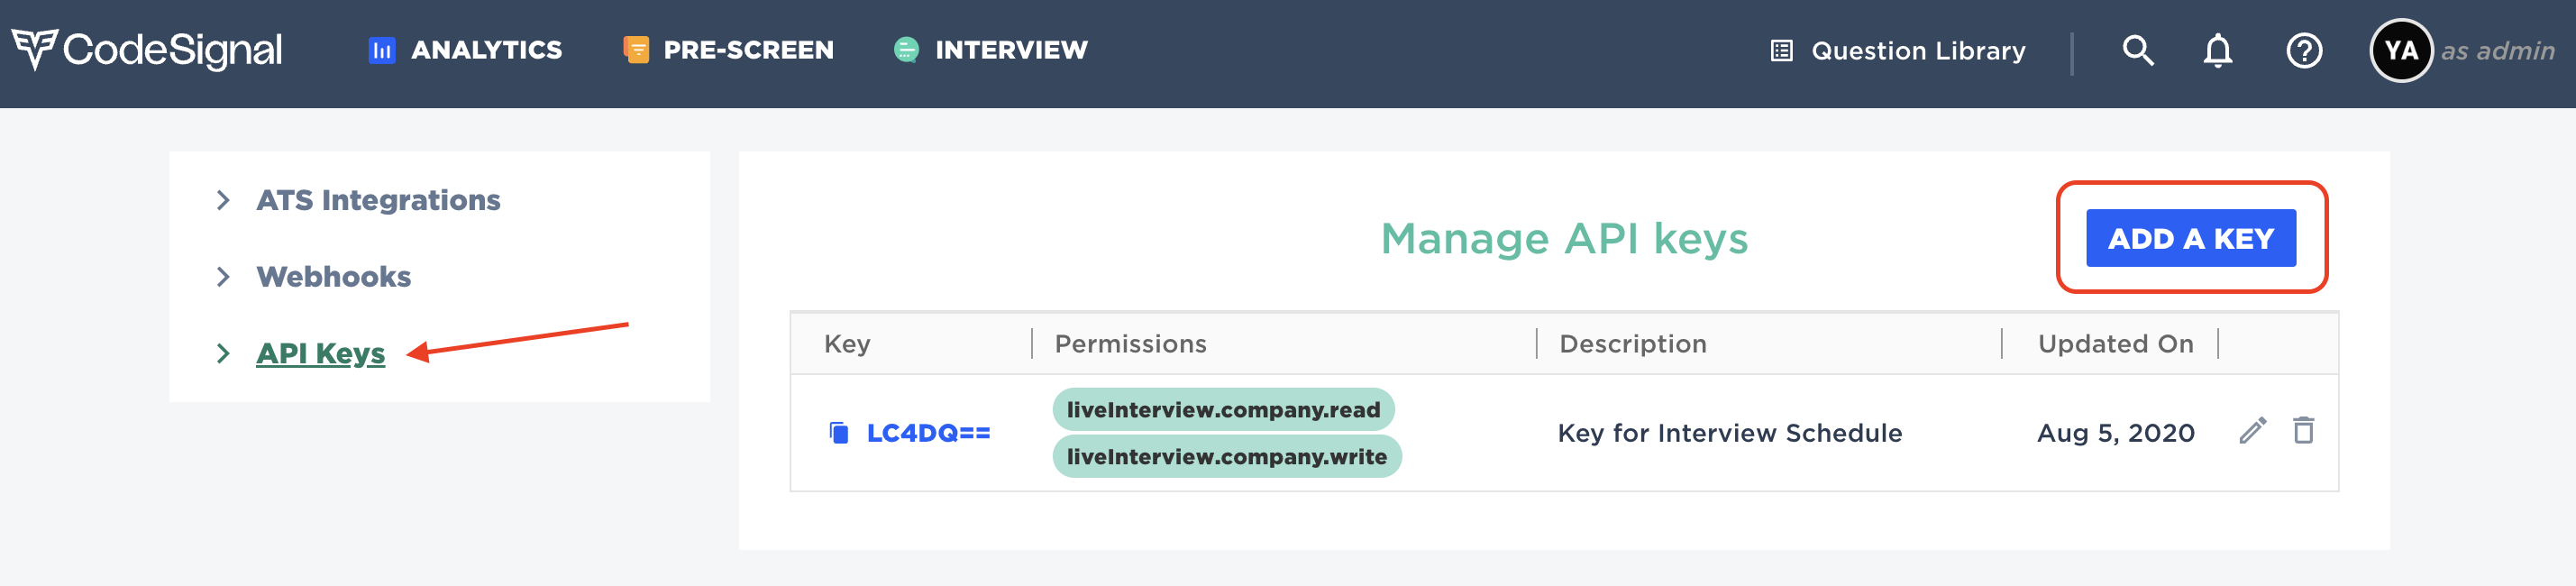Edit the API key with the pencil icon

click(x=2252, y=432)
